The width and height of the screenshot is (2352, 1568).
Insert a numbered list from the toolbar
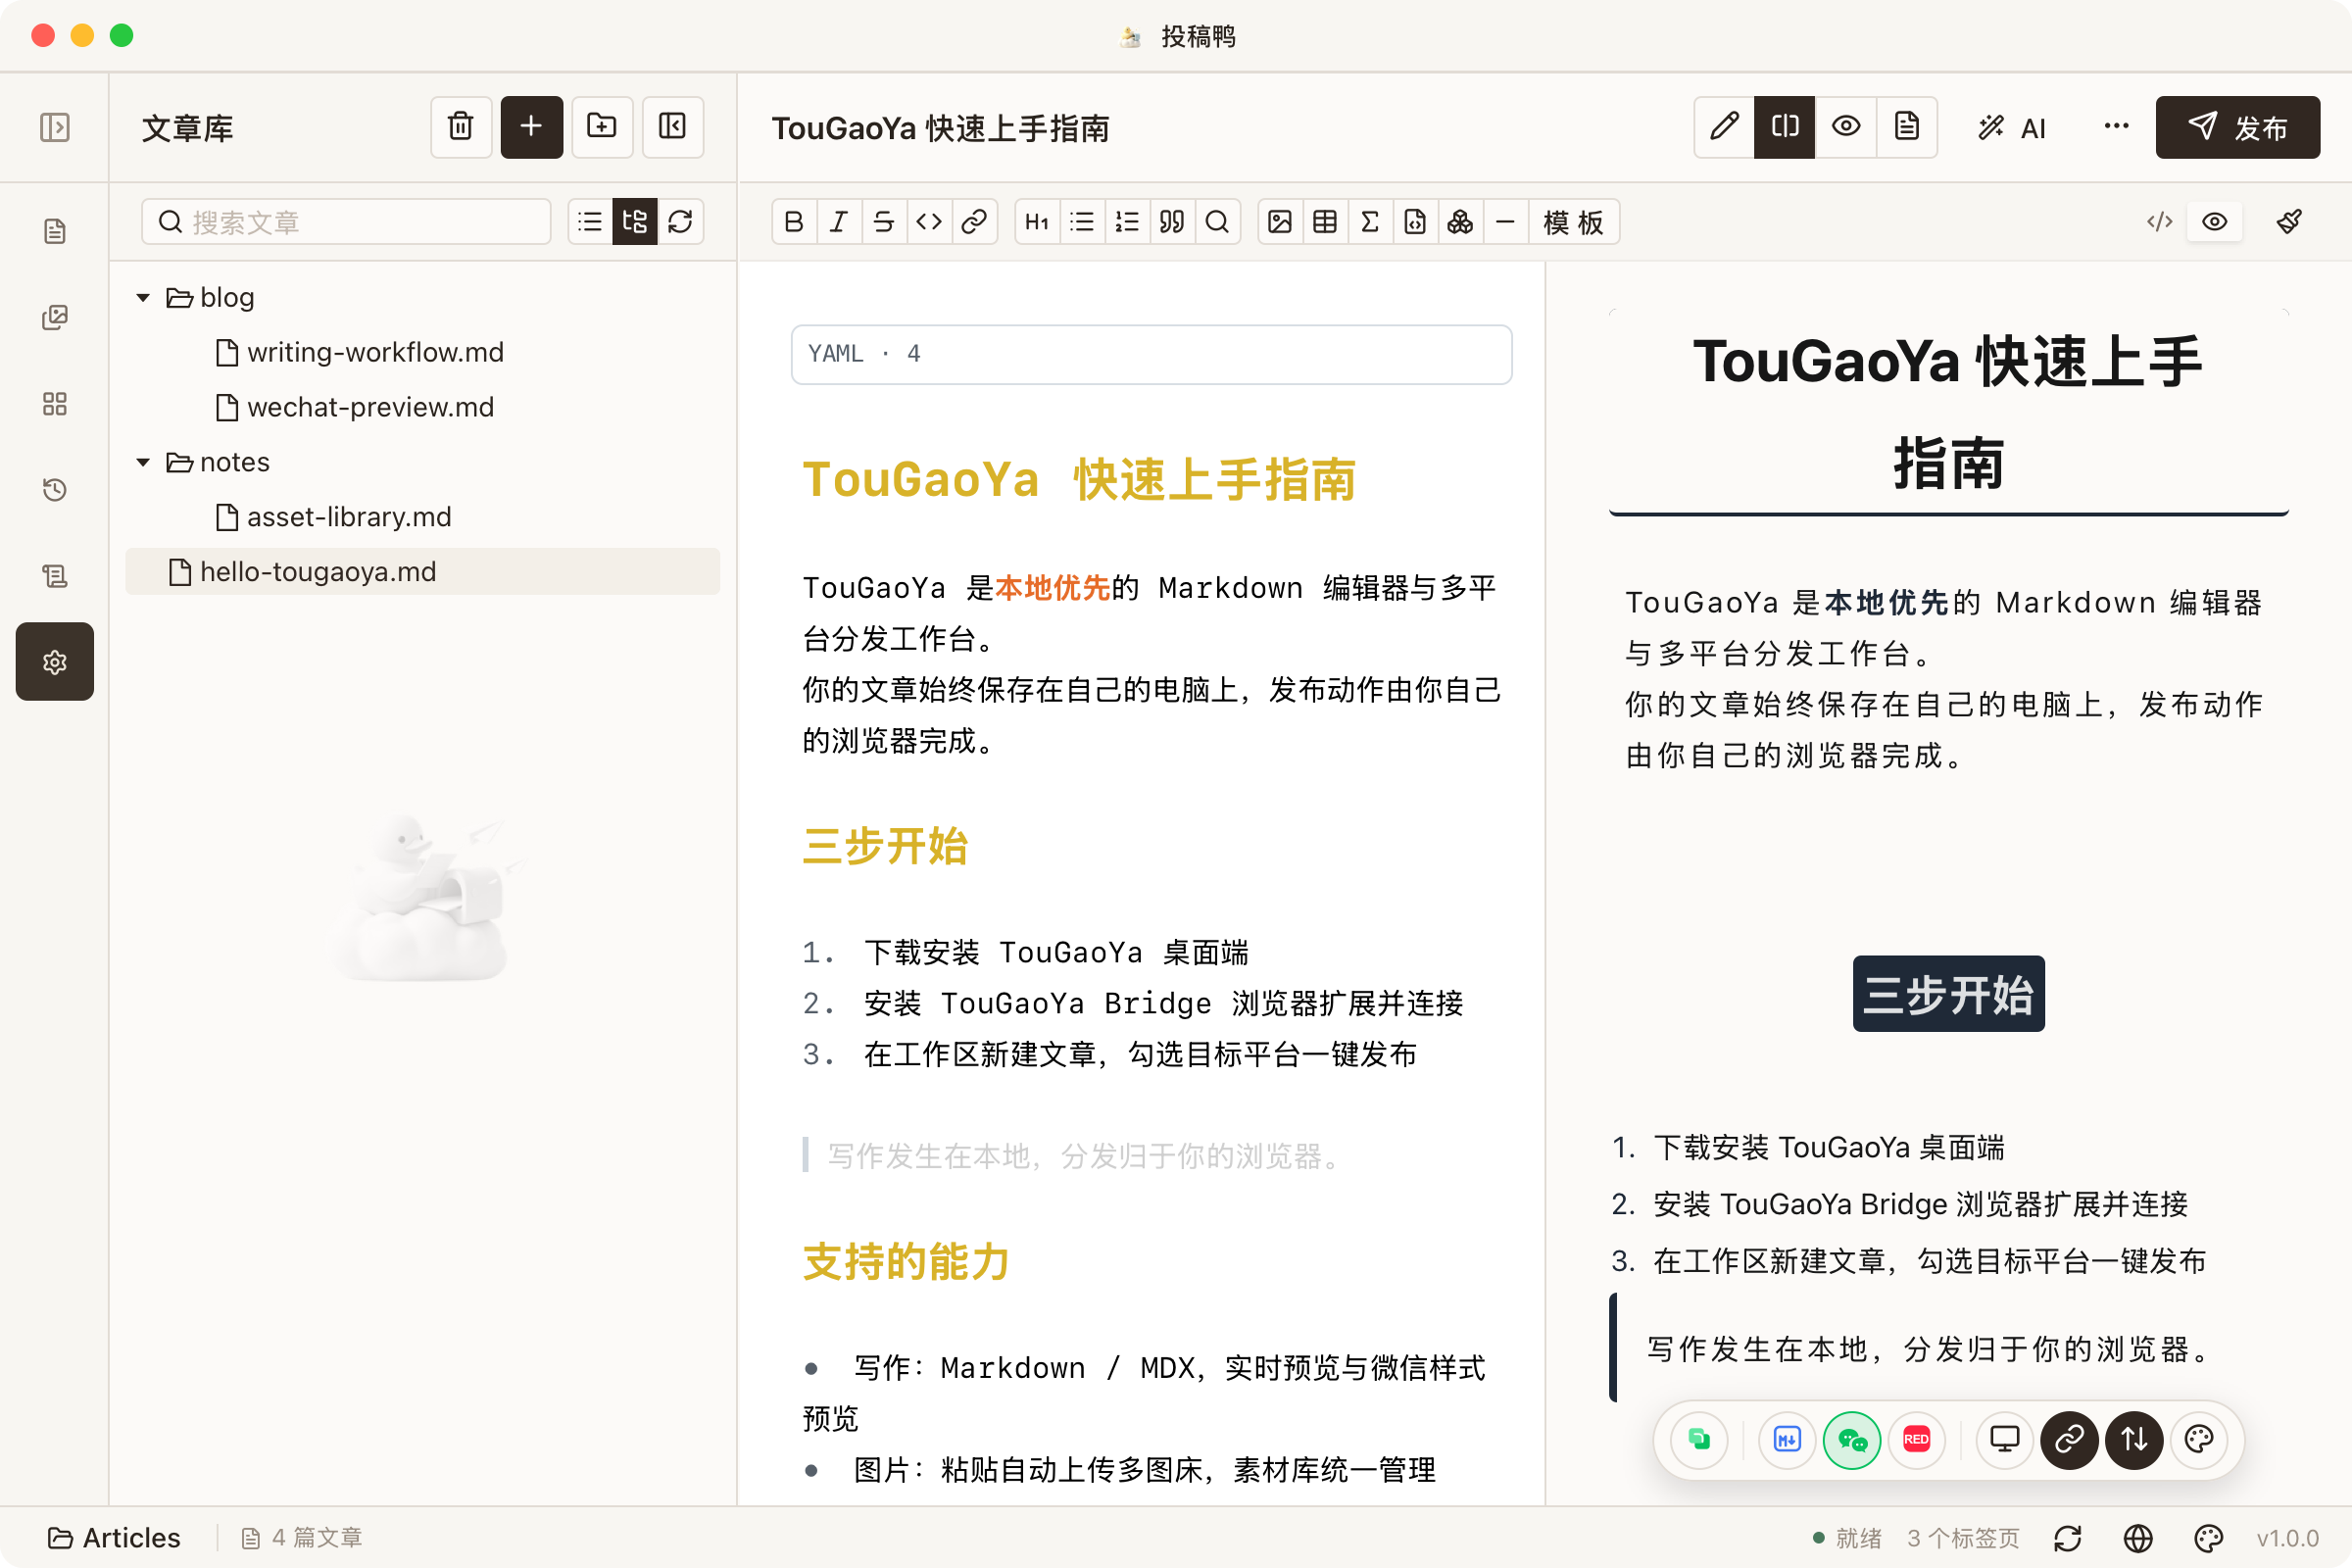1127,222
